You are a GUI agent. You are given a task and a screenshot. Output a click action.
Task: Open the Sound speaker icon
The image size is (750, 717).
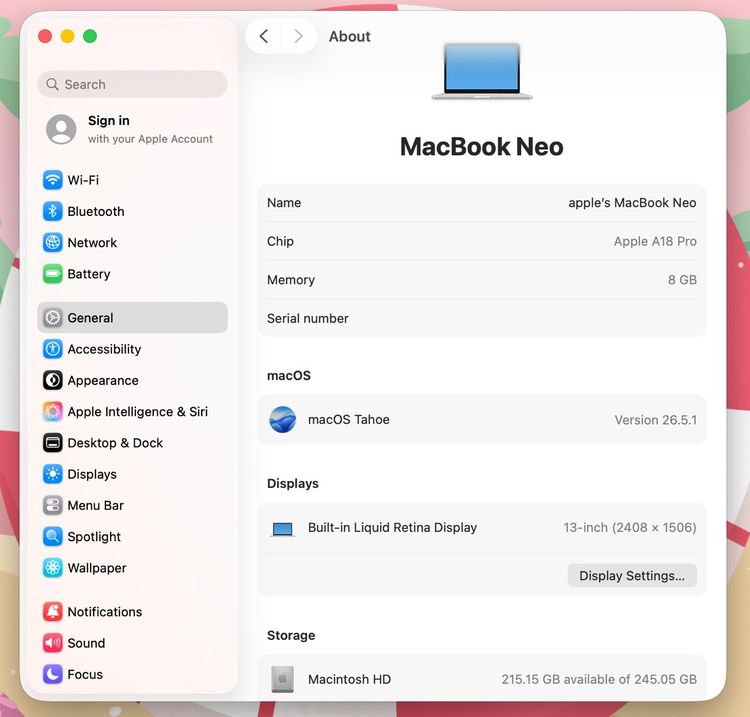point(53,643)
